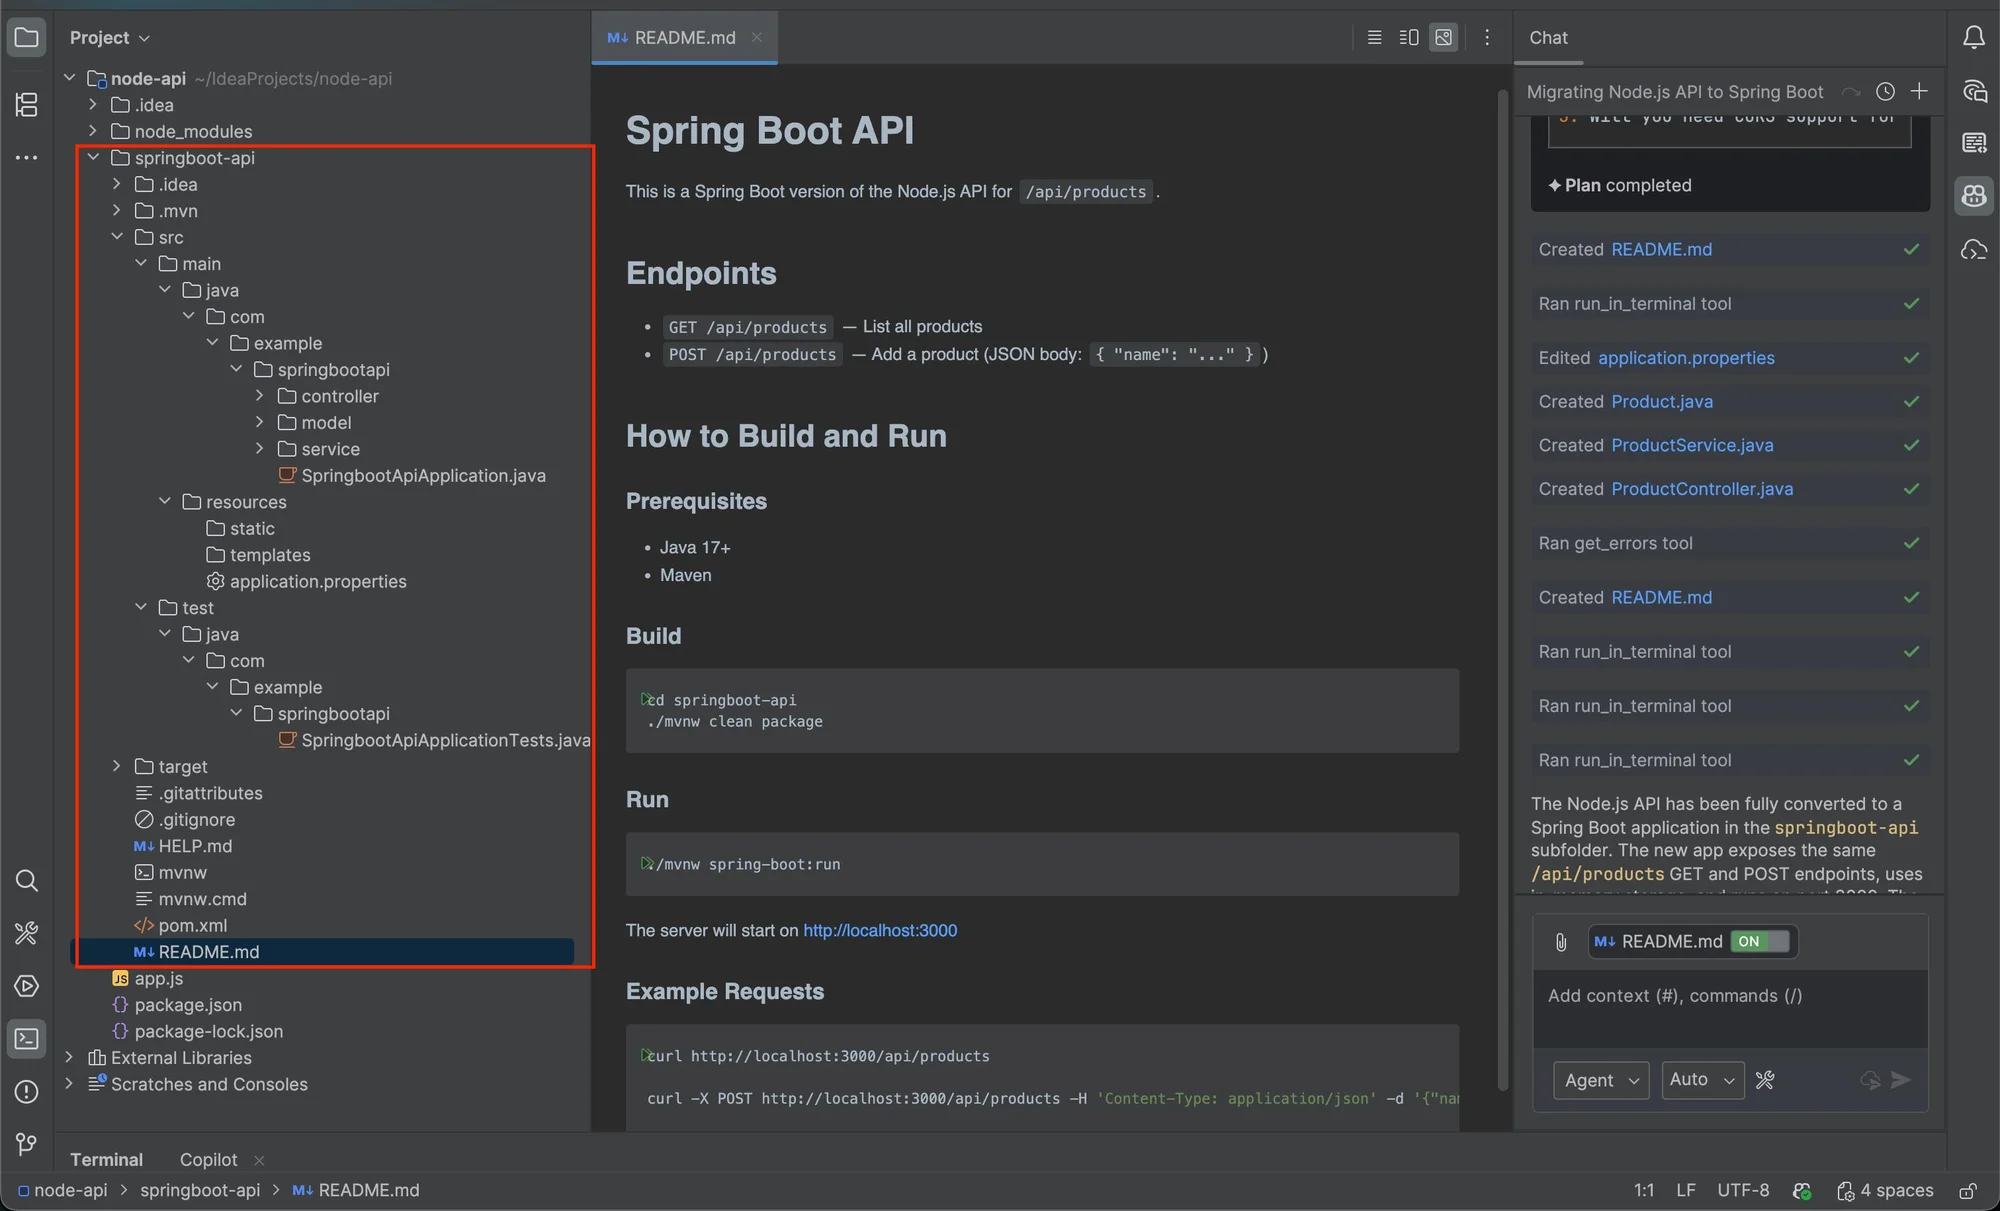Screen dimensions: 2000x1211
Task: Click the attach context paperclip icon
Action: point(1560,942)
